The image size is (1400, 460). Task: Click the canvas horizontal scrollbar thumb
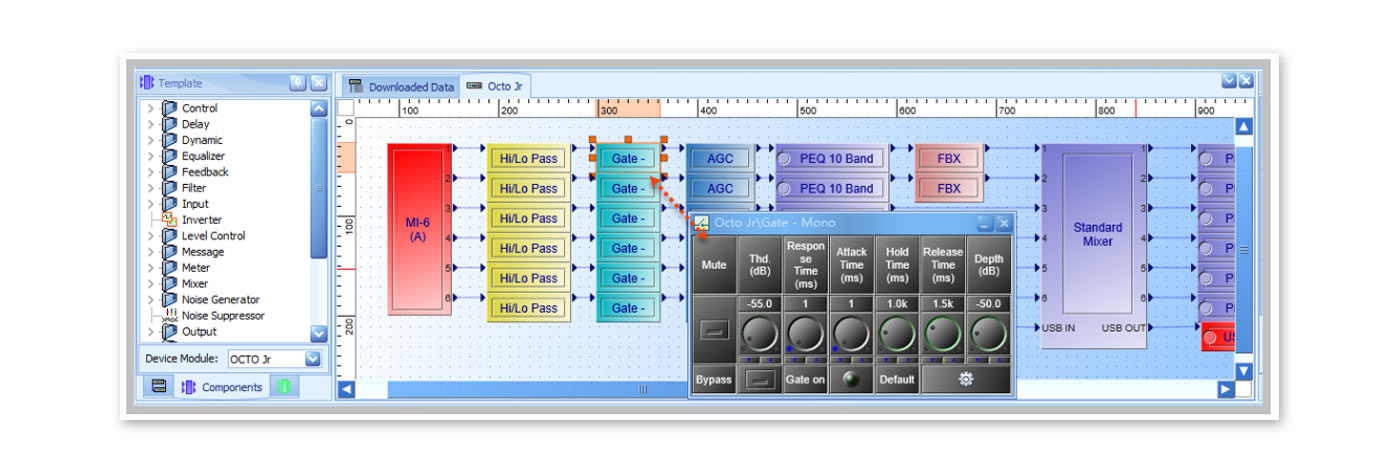pyautogui.click(x=643, y=390)
